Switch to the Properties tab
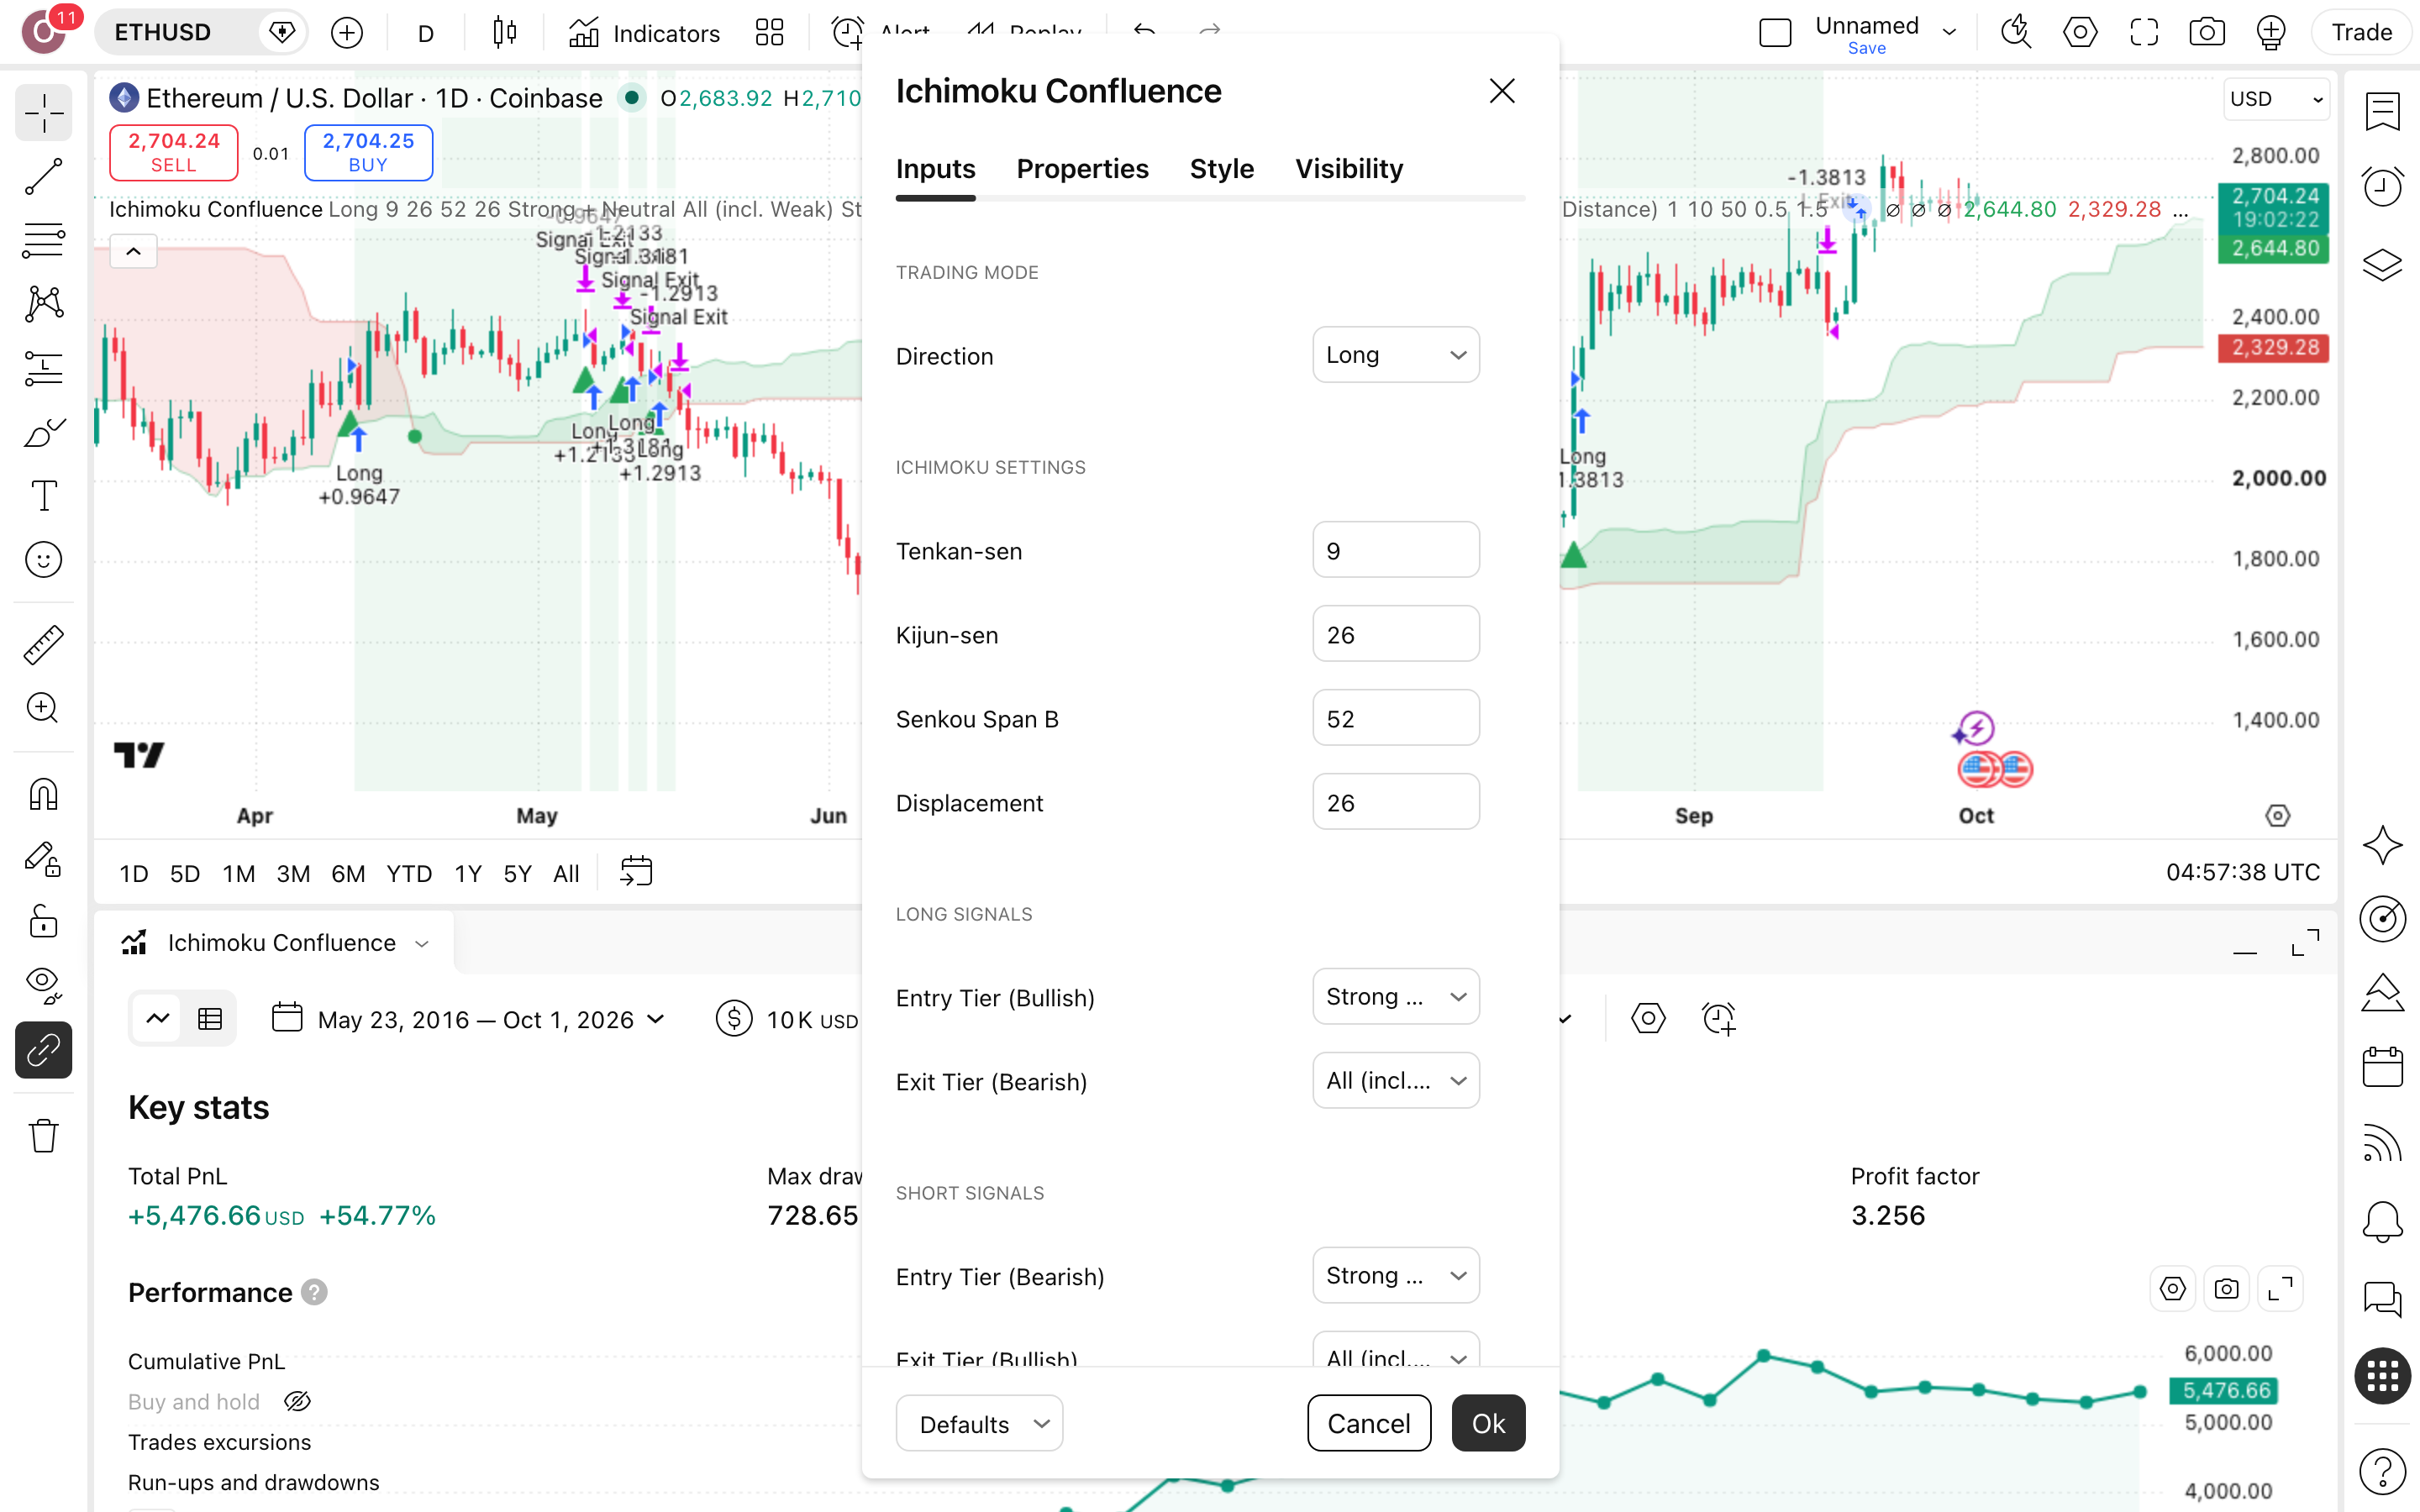The width and height of the screenshot is (2420, 1512). [1082, 169]
